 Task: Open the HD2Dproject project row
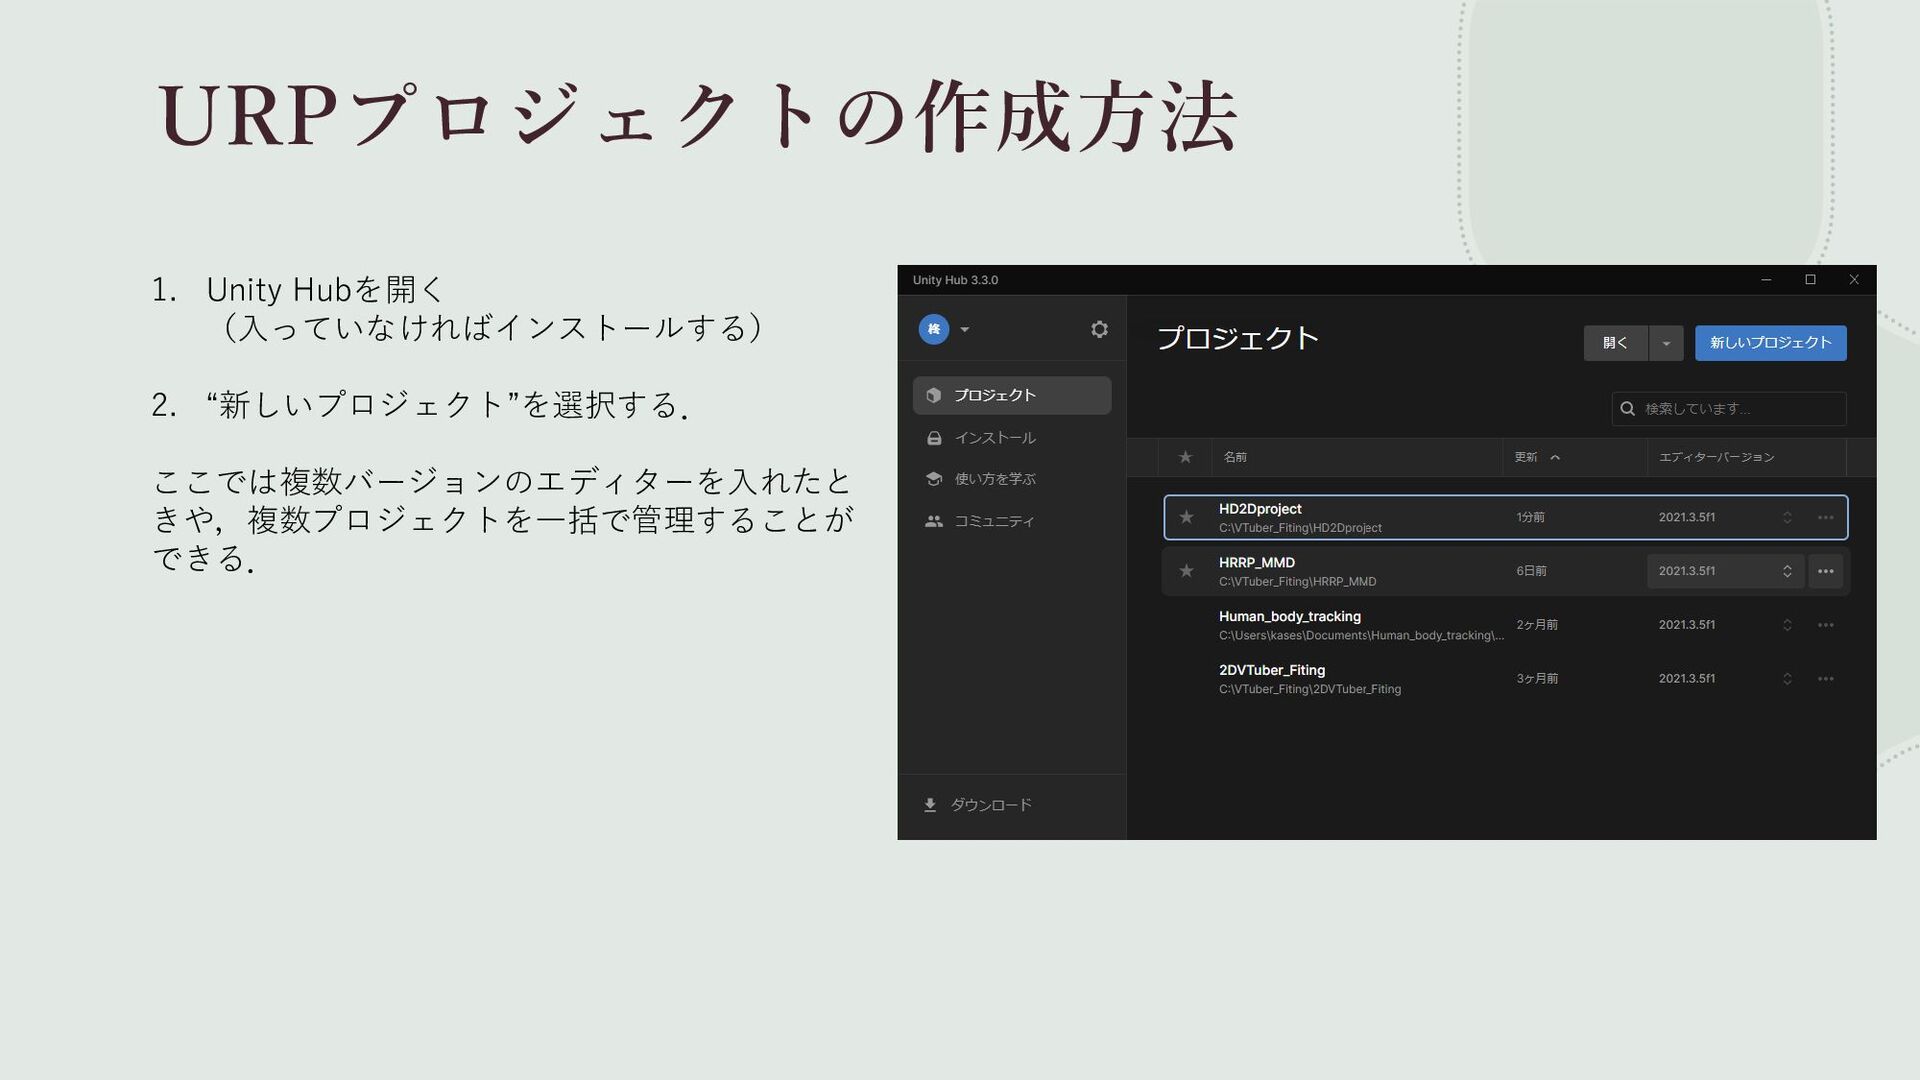click(1505, 517)
